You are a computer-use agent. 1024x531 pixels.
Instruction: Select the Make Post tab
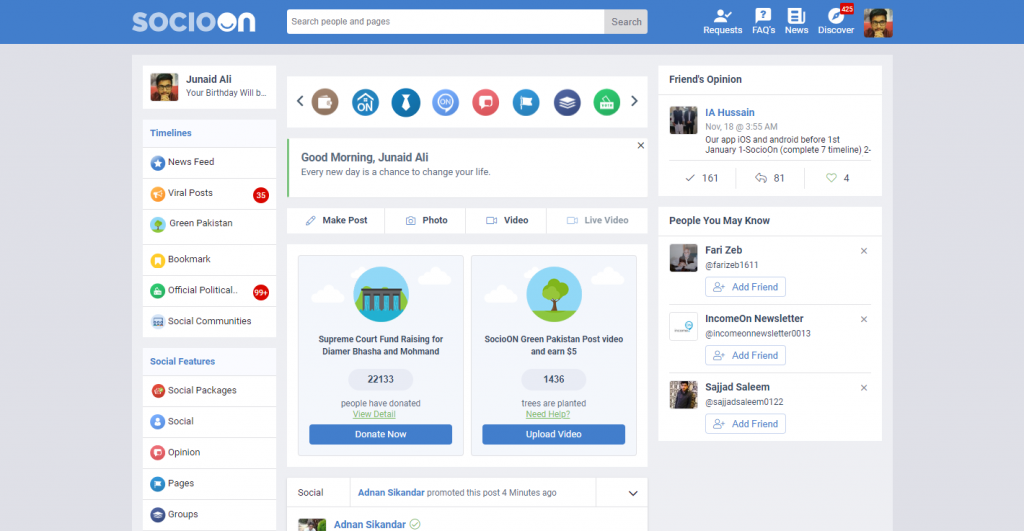pos(336,220)
